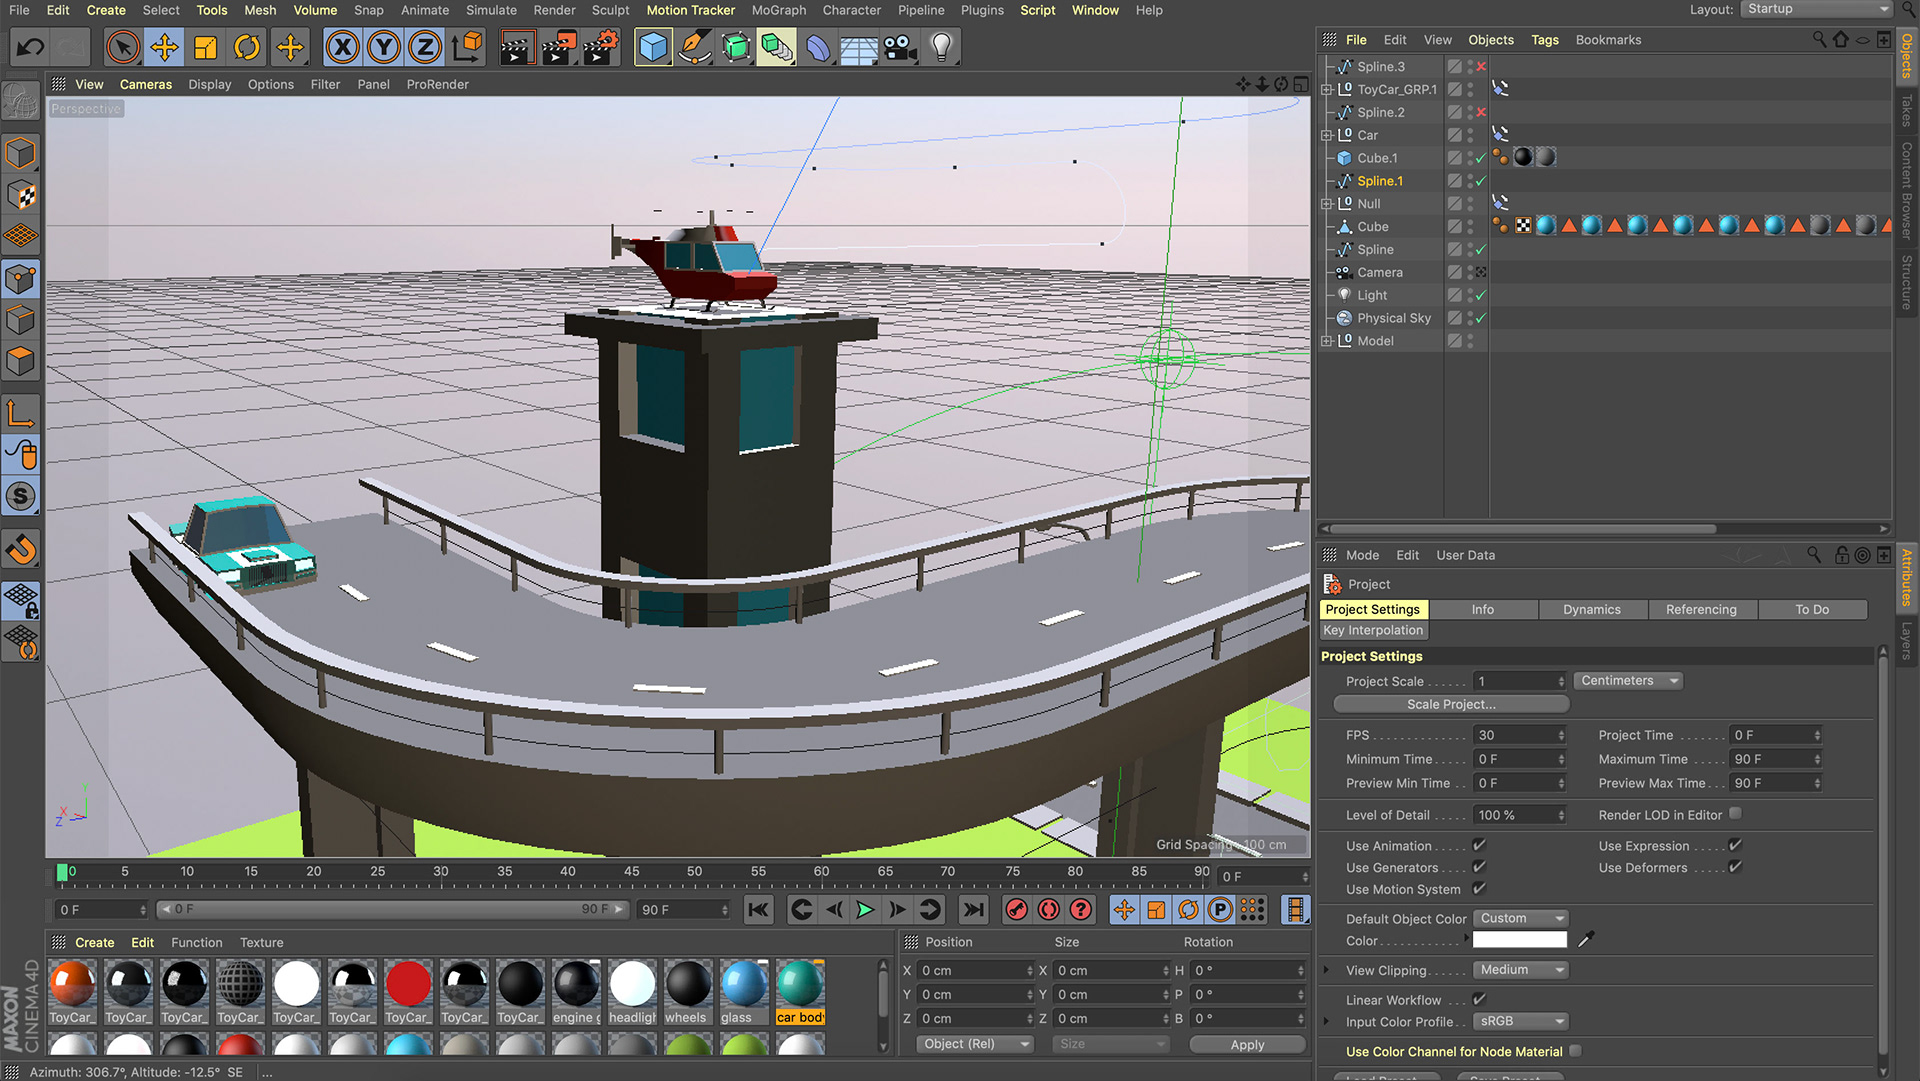The width and height of the screenshot is (1920, 1081).
Task: Click the white default Color swatch
Action: click(x=1519, y=940)
